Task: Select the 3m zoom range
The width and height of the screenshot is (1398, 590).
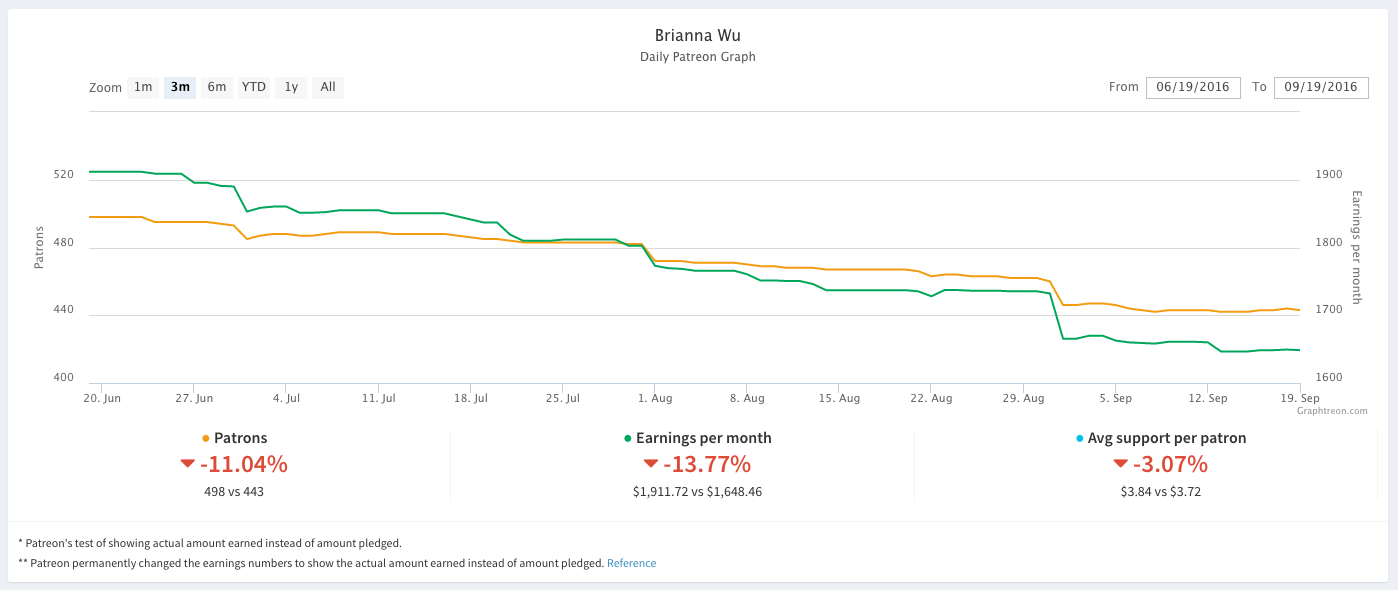Action: pos(180,87)
